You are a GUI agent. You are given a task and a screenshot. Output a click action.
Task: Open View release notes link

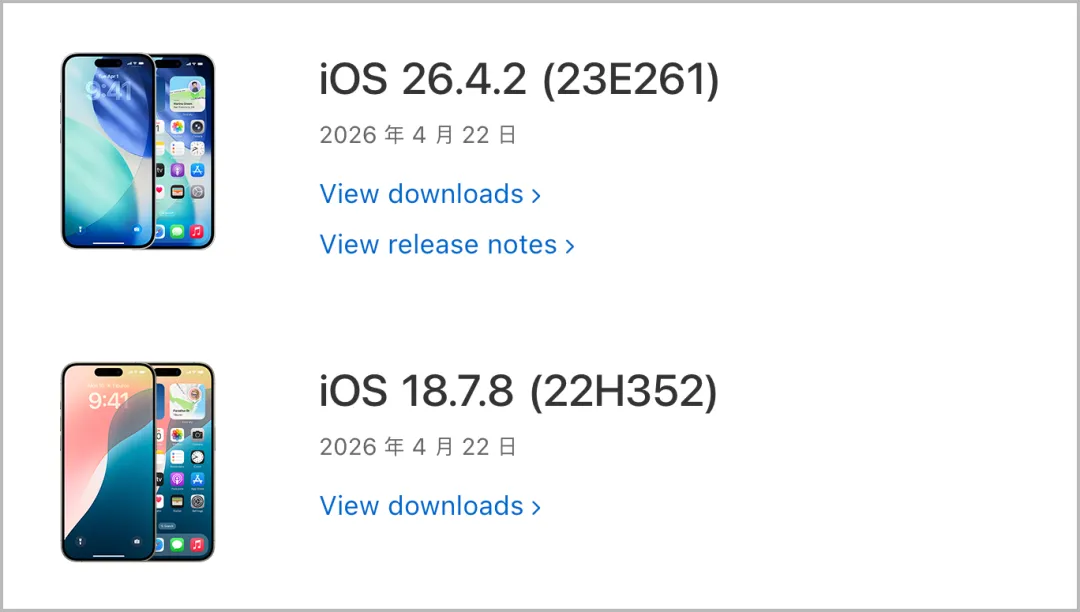[438, 245]
